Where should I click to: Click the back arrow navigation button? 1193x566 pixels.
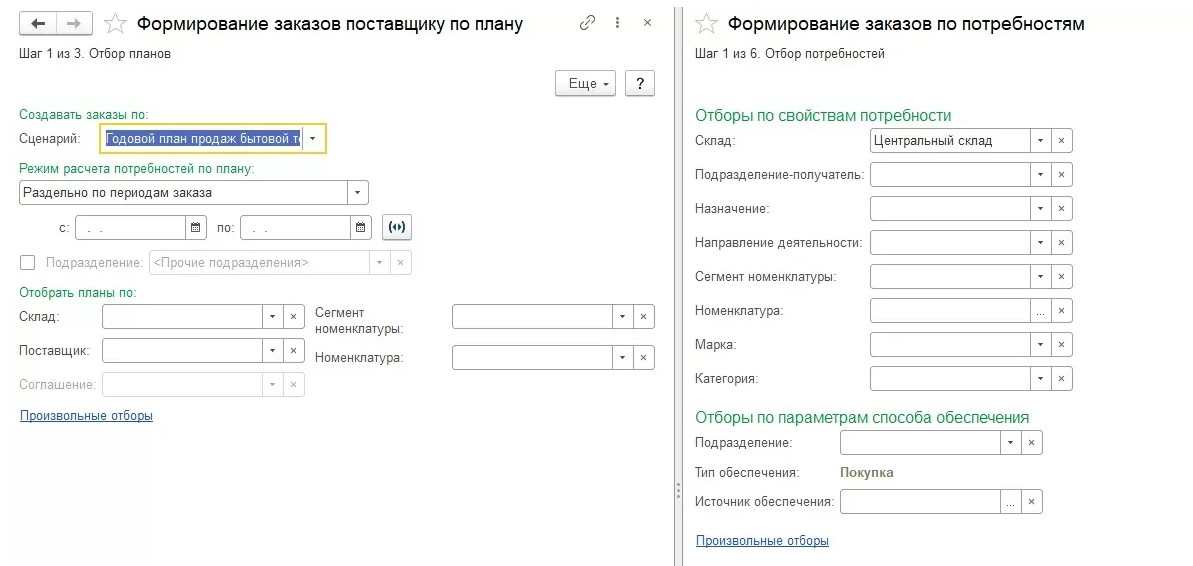pos(37,24)
